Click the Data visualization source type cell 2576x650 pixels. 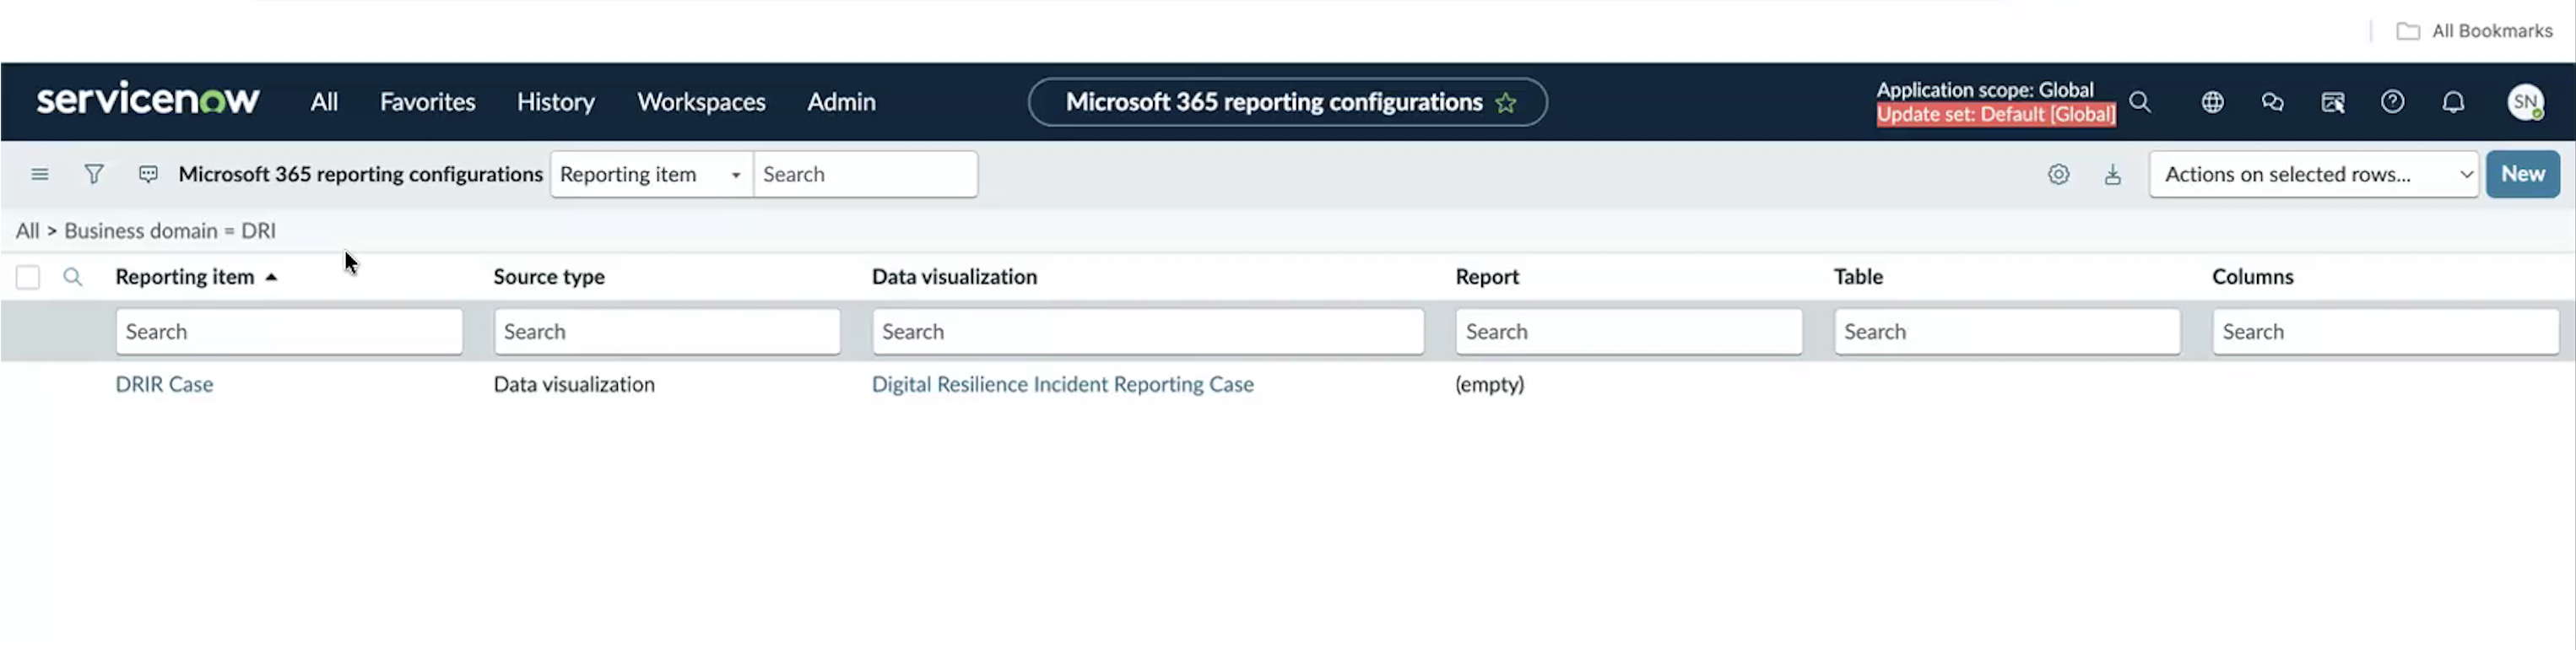click(x=574, y=384)
